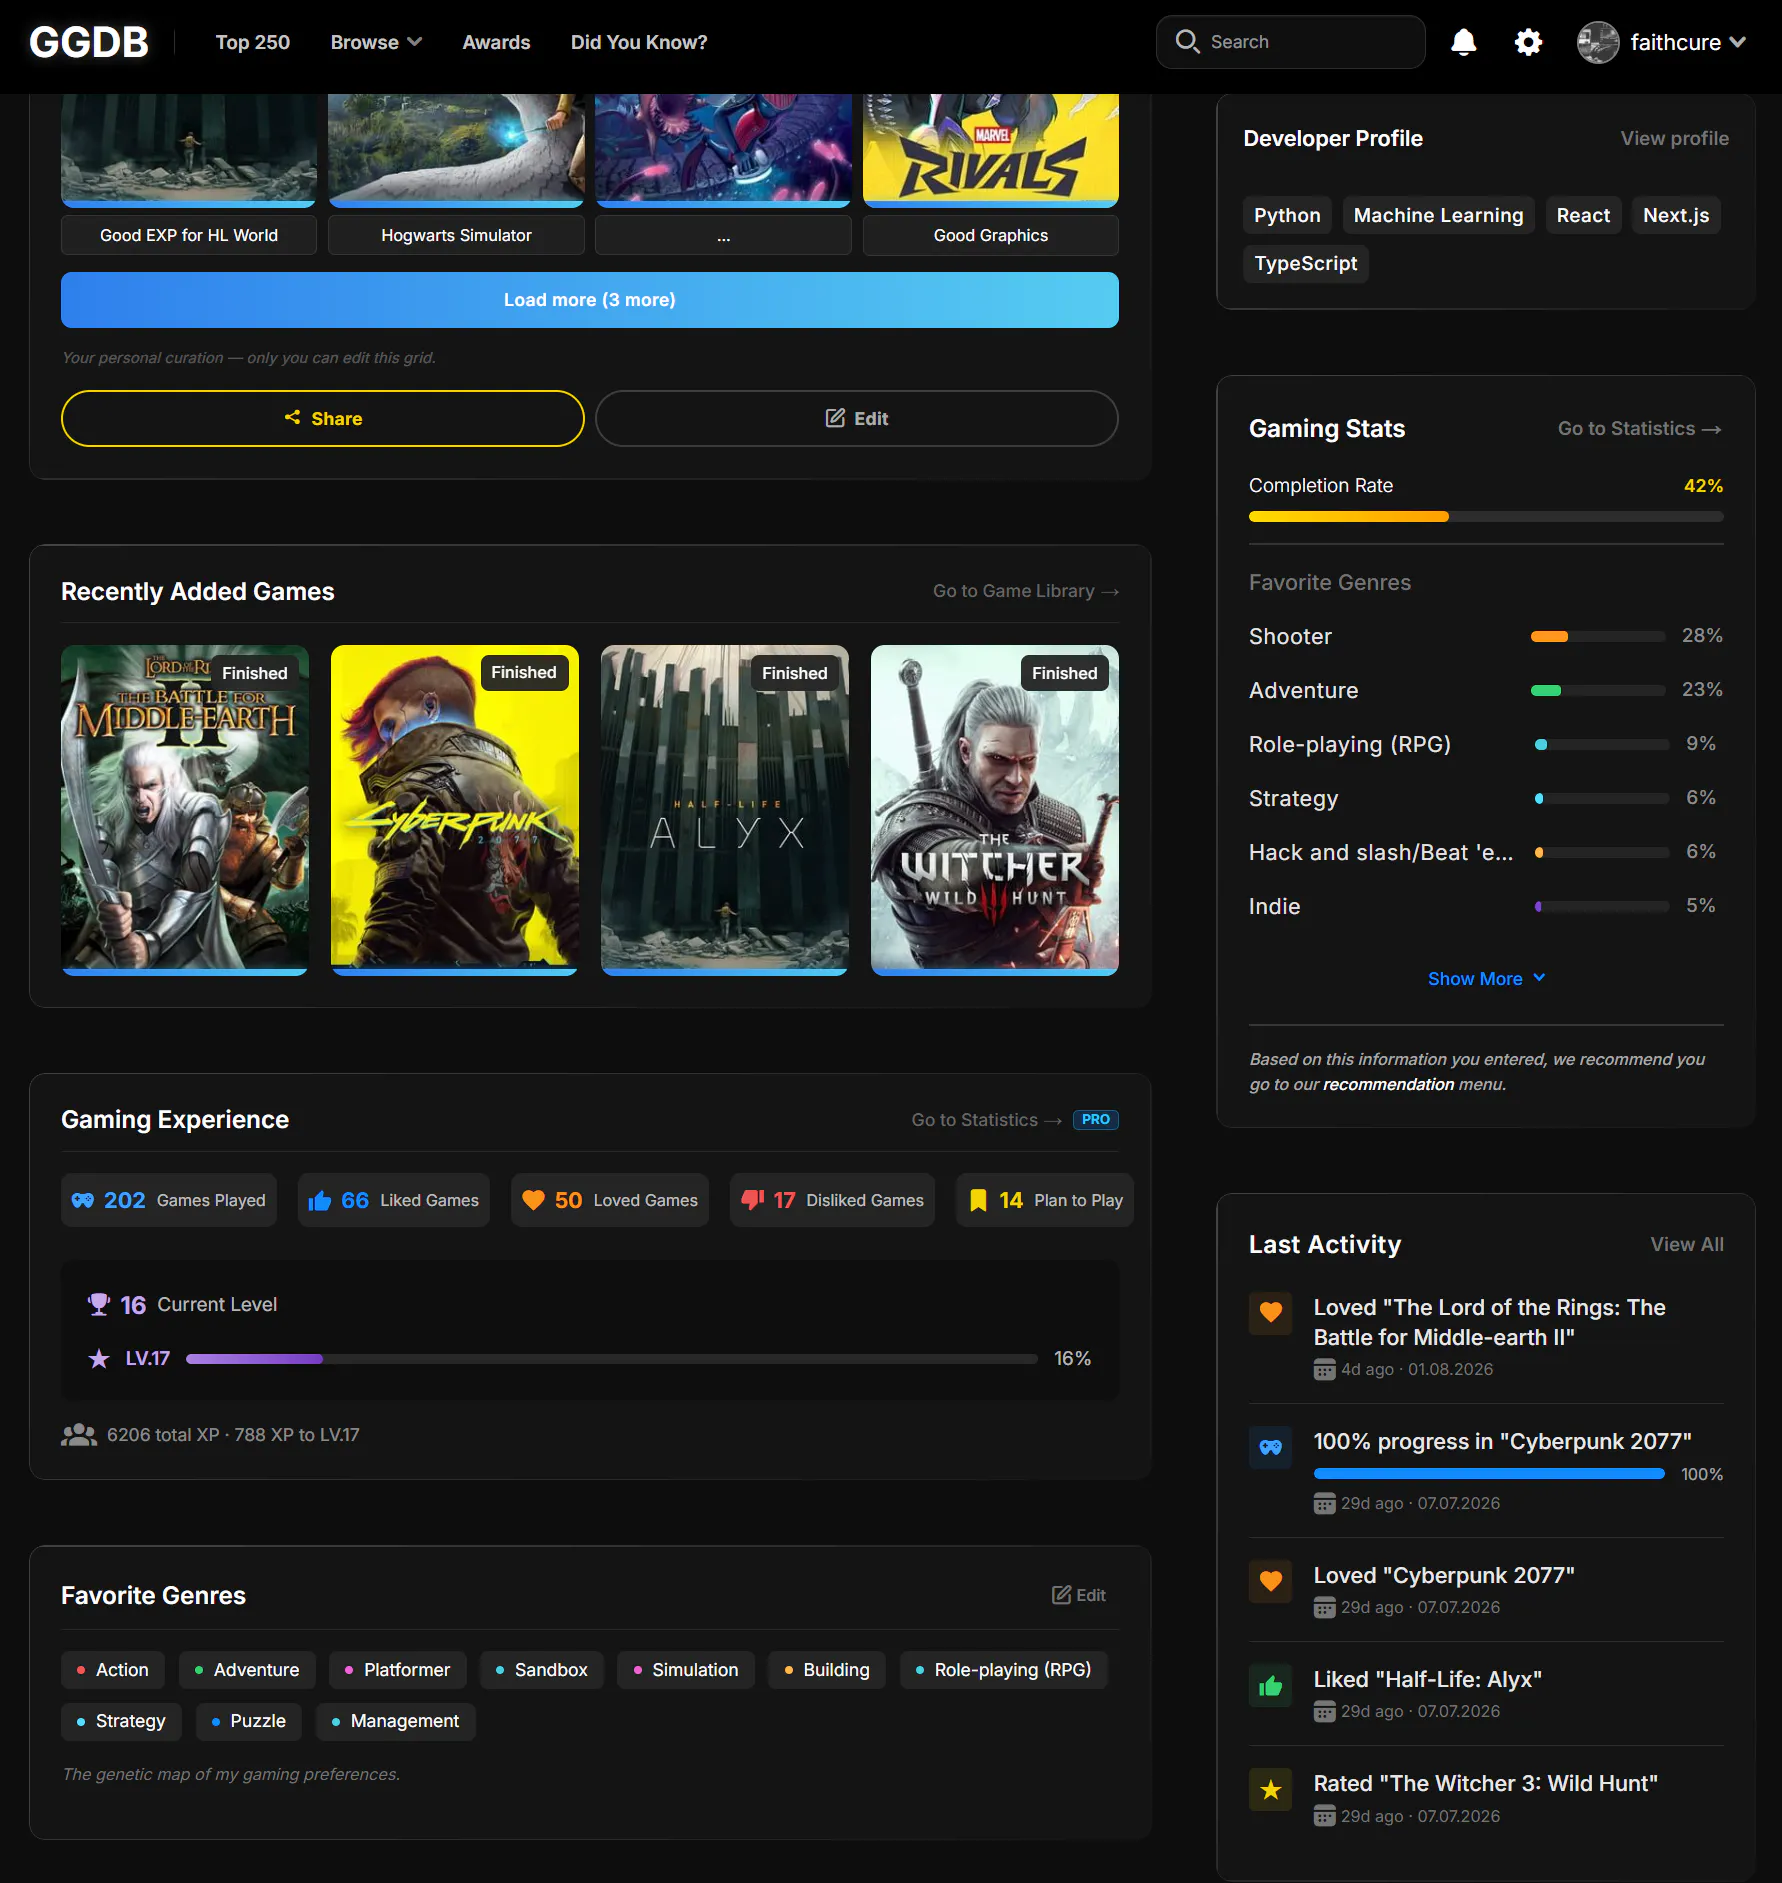
Task: Click the Python skill tag
Action: pos(1287,215)
